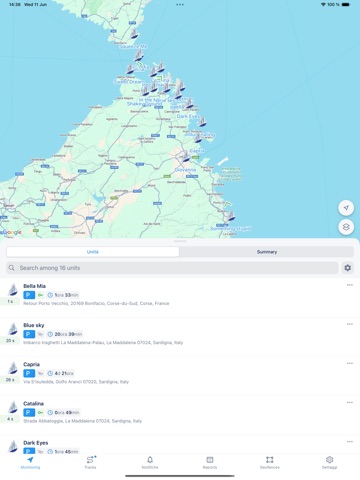The image size is (360, 480).
Task: Select the Catalina boat icon in list
Action: [x=13, y=407]
